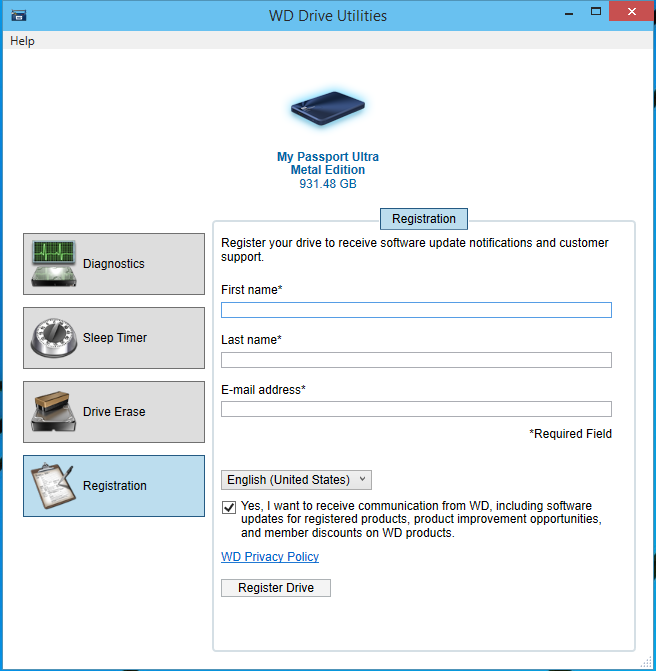Click the WD Drive Utilities title bar icon
The height and width of the screenshot is (671, 656).
18,16
